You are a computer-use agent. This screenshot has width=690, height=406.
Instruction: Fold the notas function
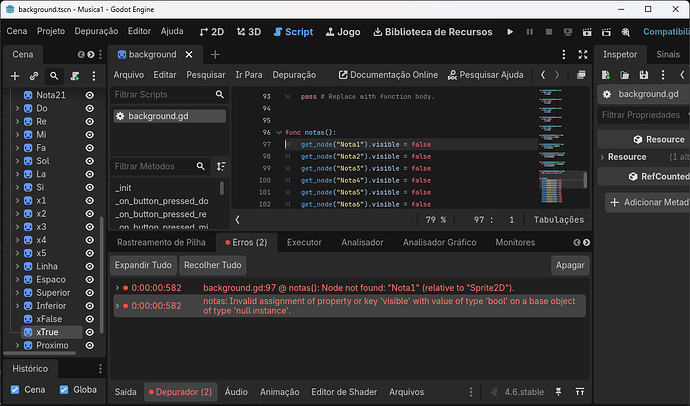point(279,132)
